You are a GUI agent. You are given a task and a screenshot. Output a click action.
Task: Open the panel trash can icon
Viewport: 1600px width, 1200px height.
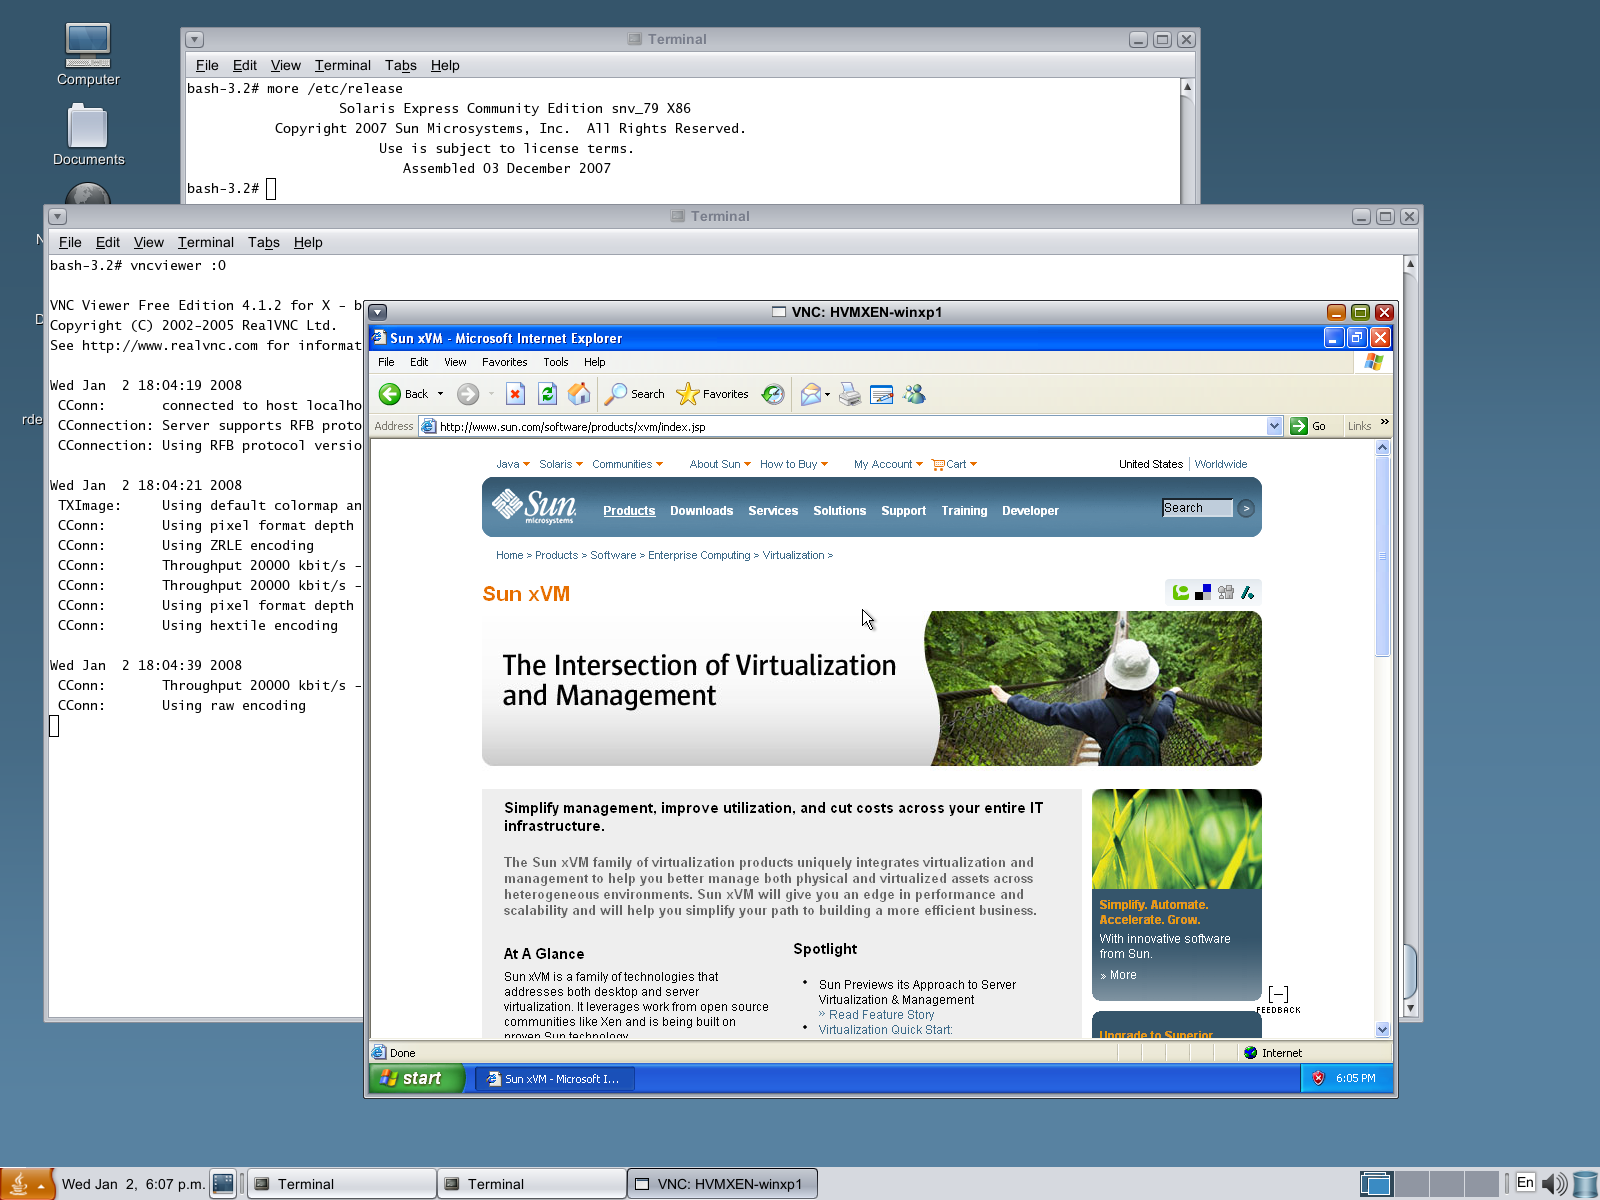pos(1585,1184)
